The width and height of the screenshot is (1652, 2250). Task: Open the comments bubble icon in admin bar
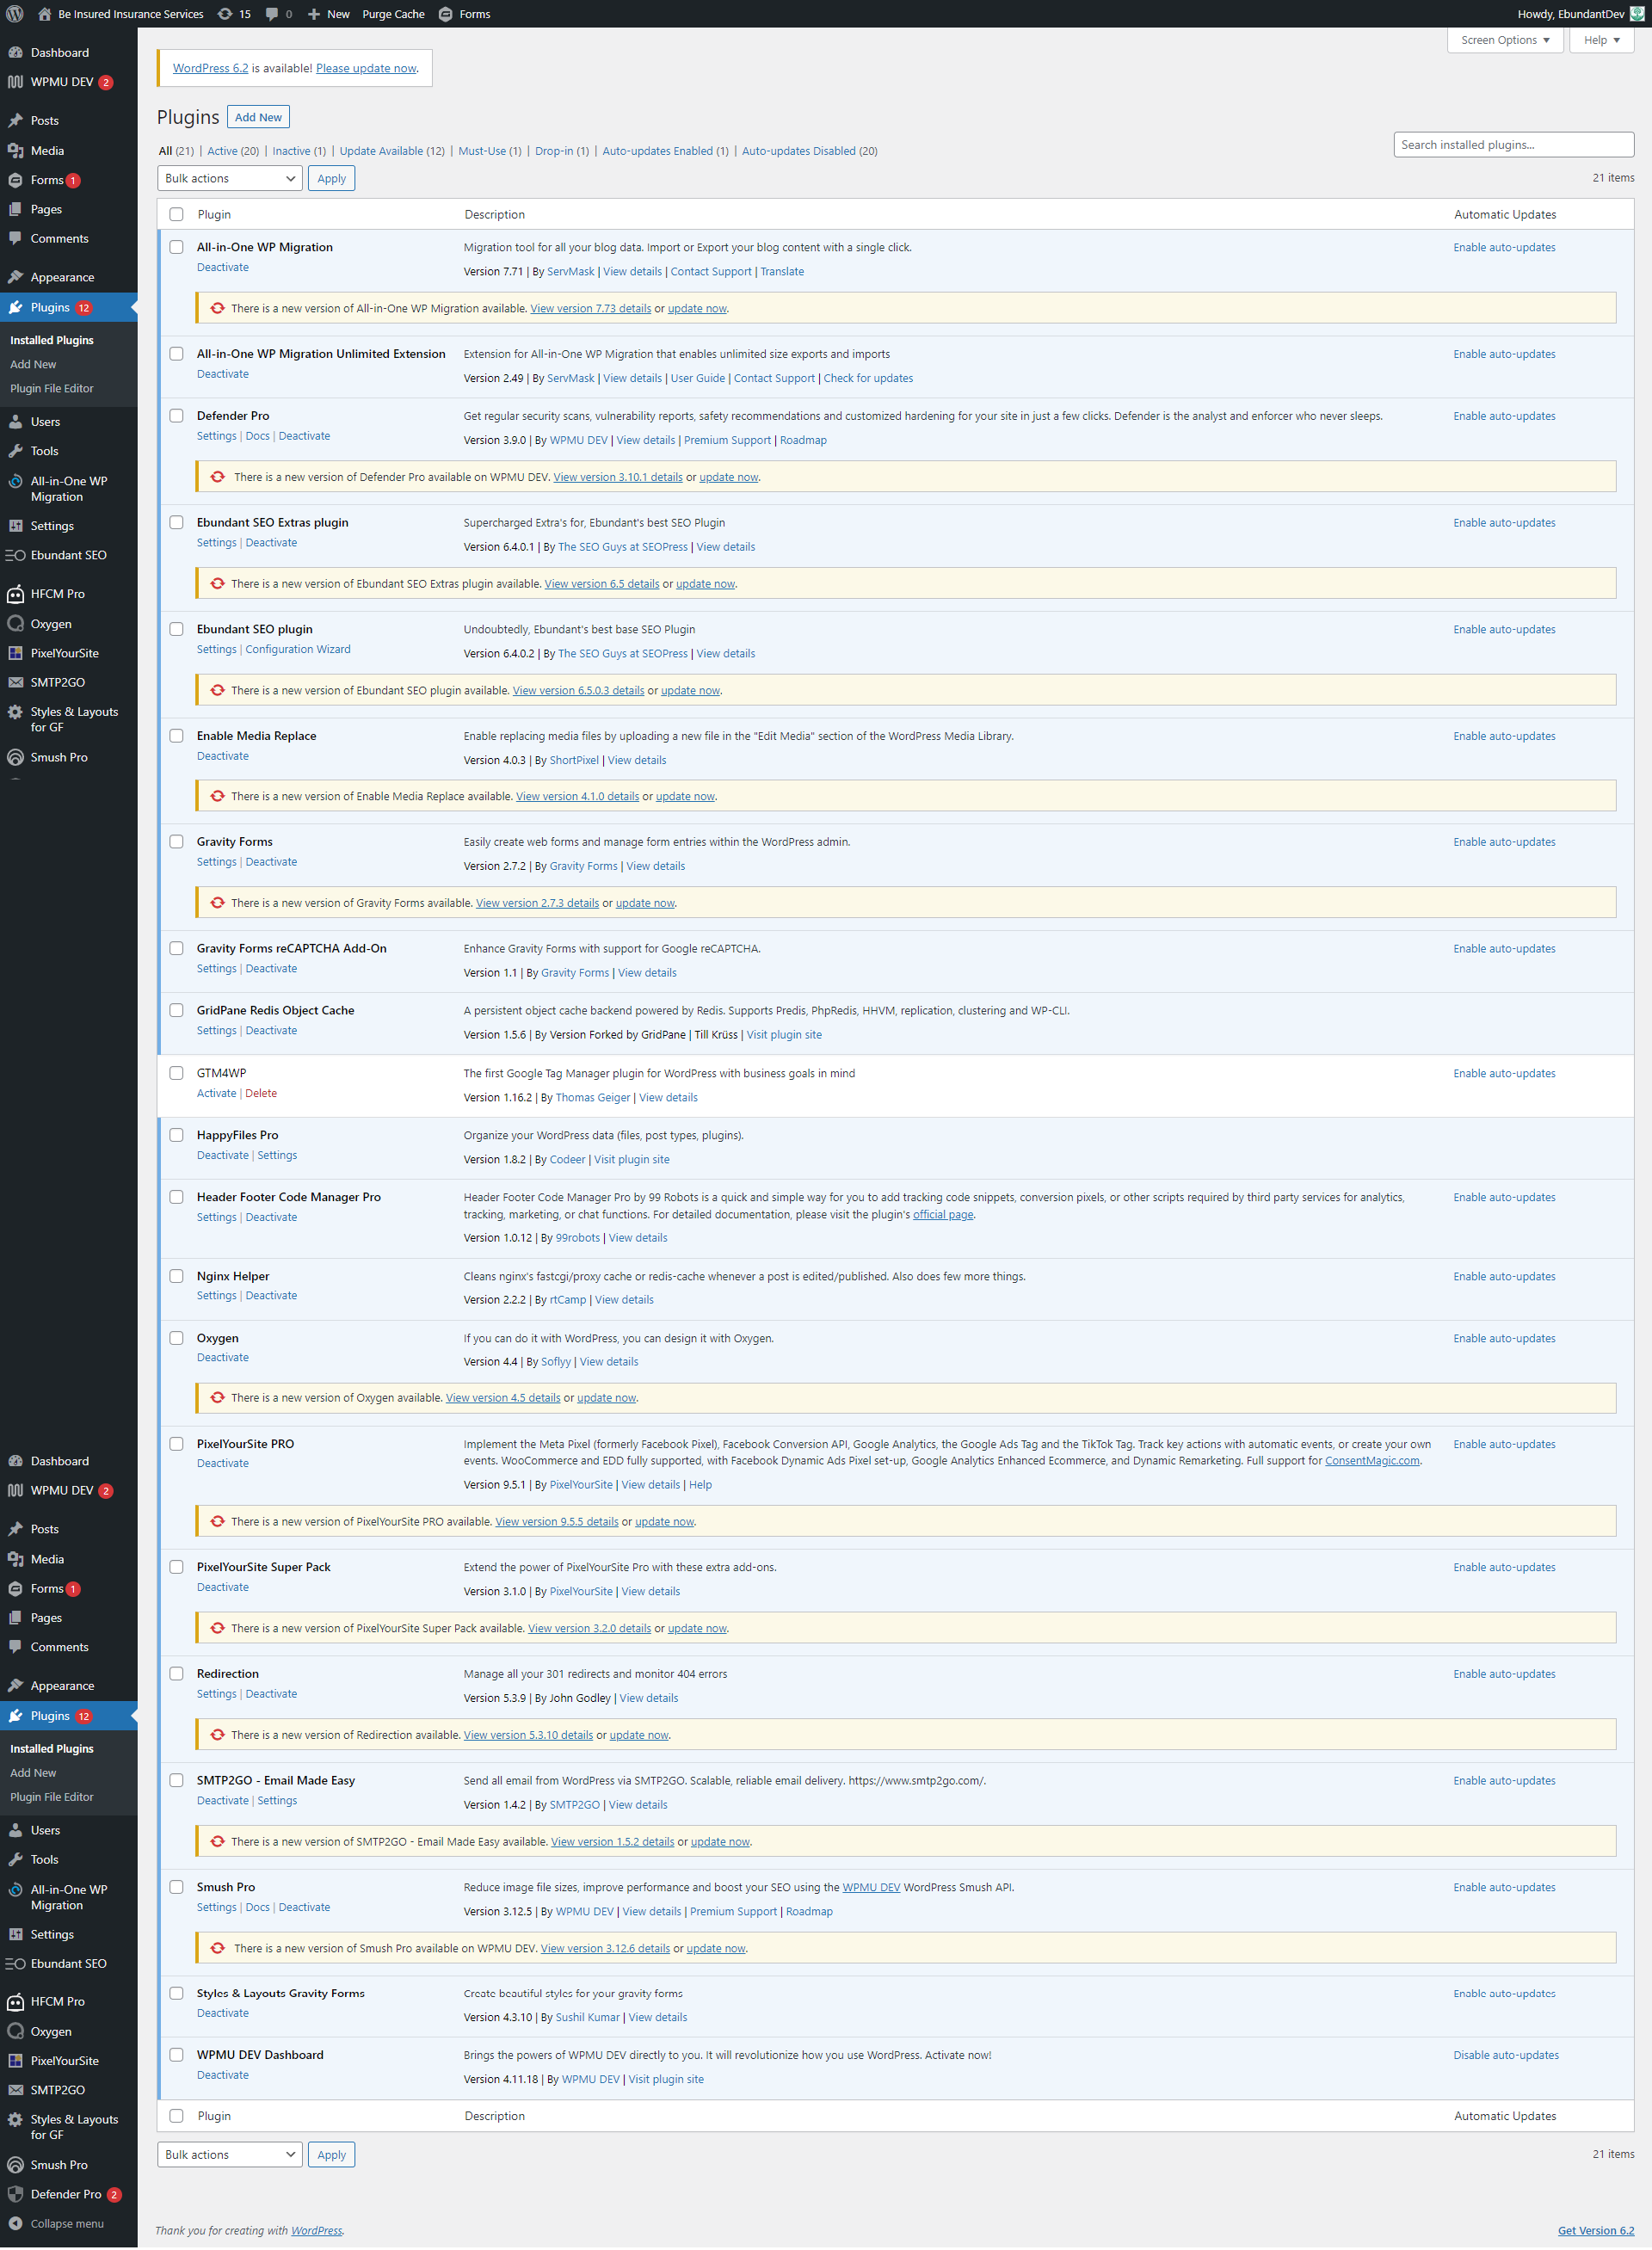point(273,14)
